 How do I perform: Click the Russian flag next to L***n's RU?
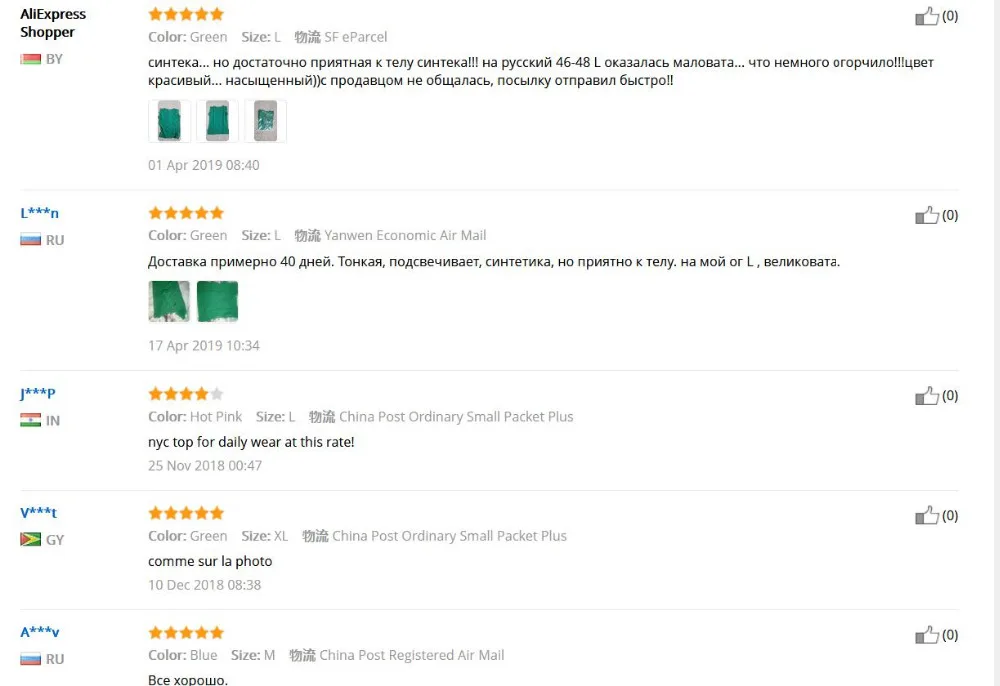(x=31, y=240)
